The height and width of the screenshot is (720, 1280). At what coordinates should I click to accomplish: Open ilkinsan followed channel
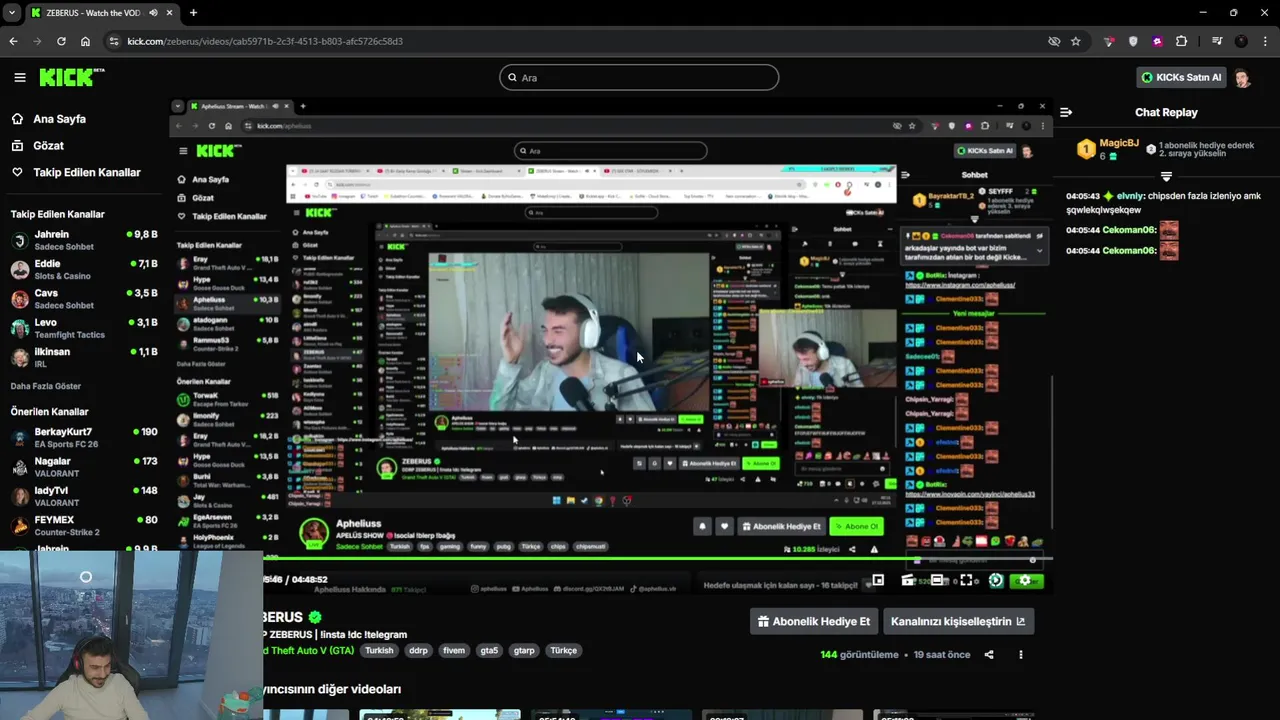84,357
